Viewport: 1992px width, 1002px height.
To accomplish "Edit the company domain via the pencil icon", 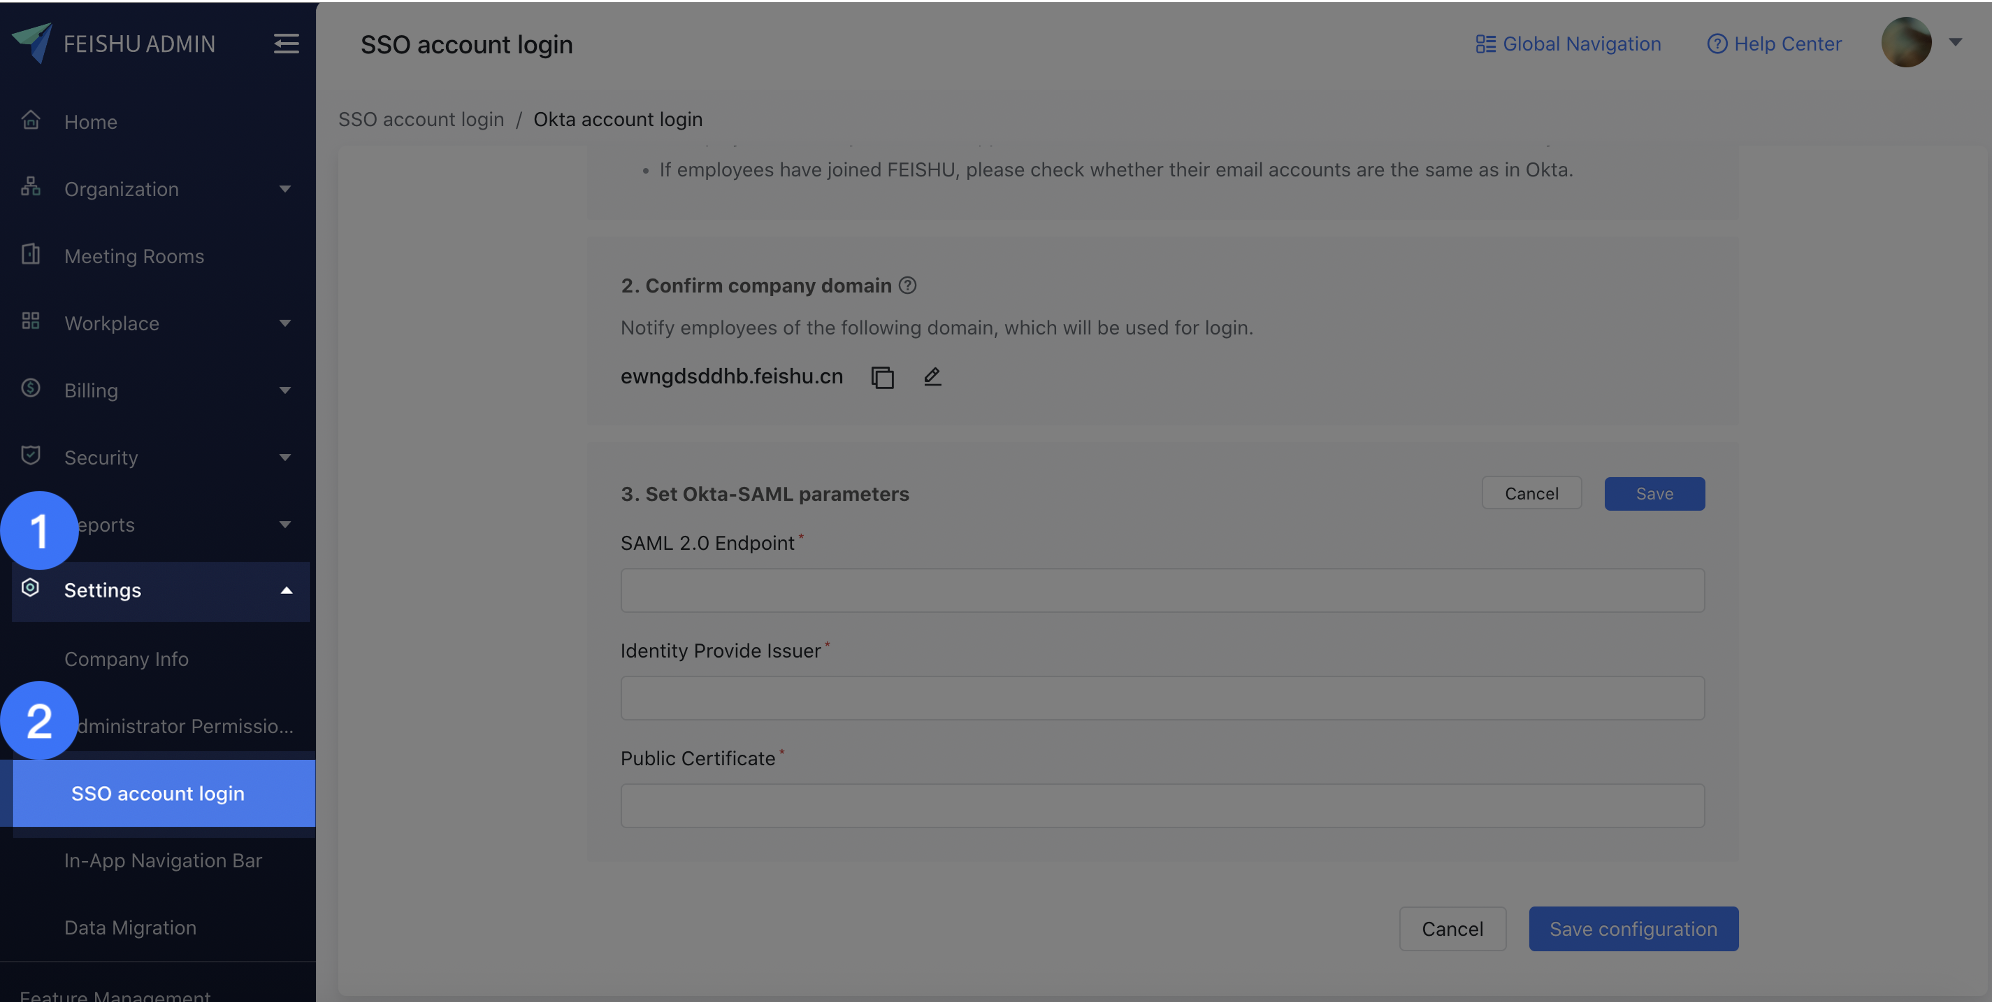I will (931, 376).
